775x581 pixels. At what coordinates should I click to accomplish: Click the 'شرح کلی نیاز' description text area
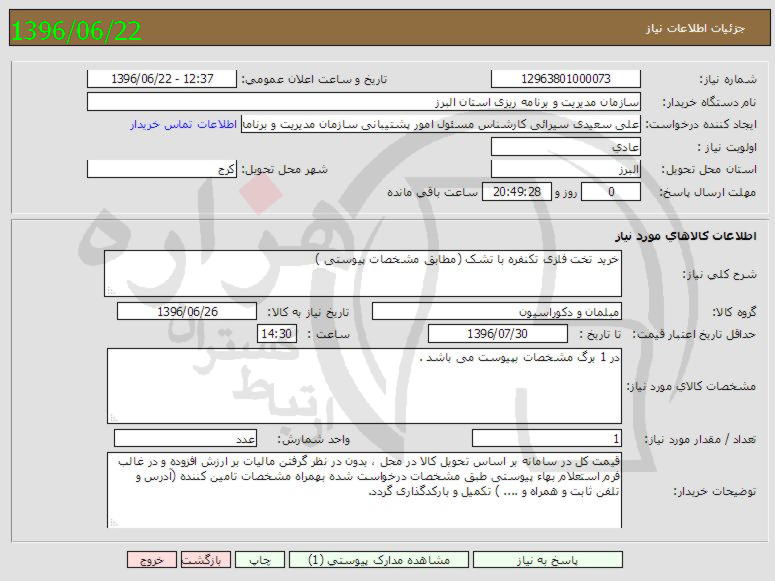pos(362,273)
